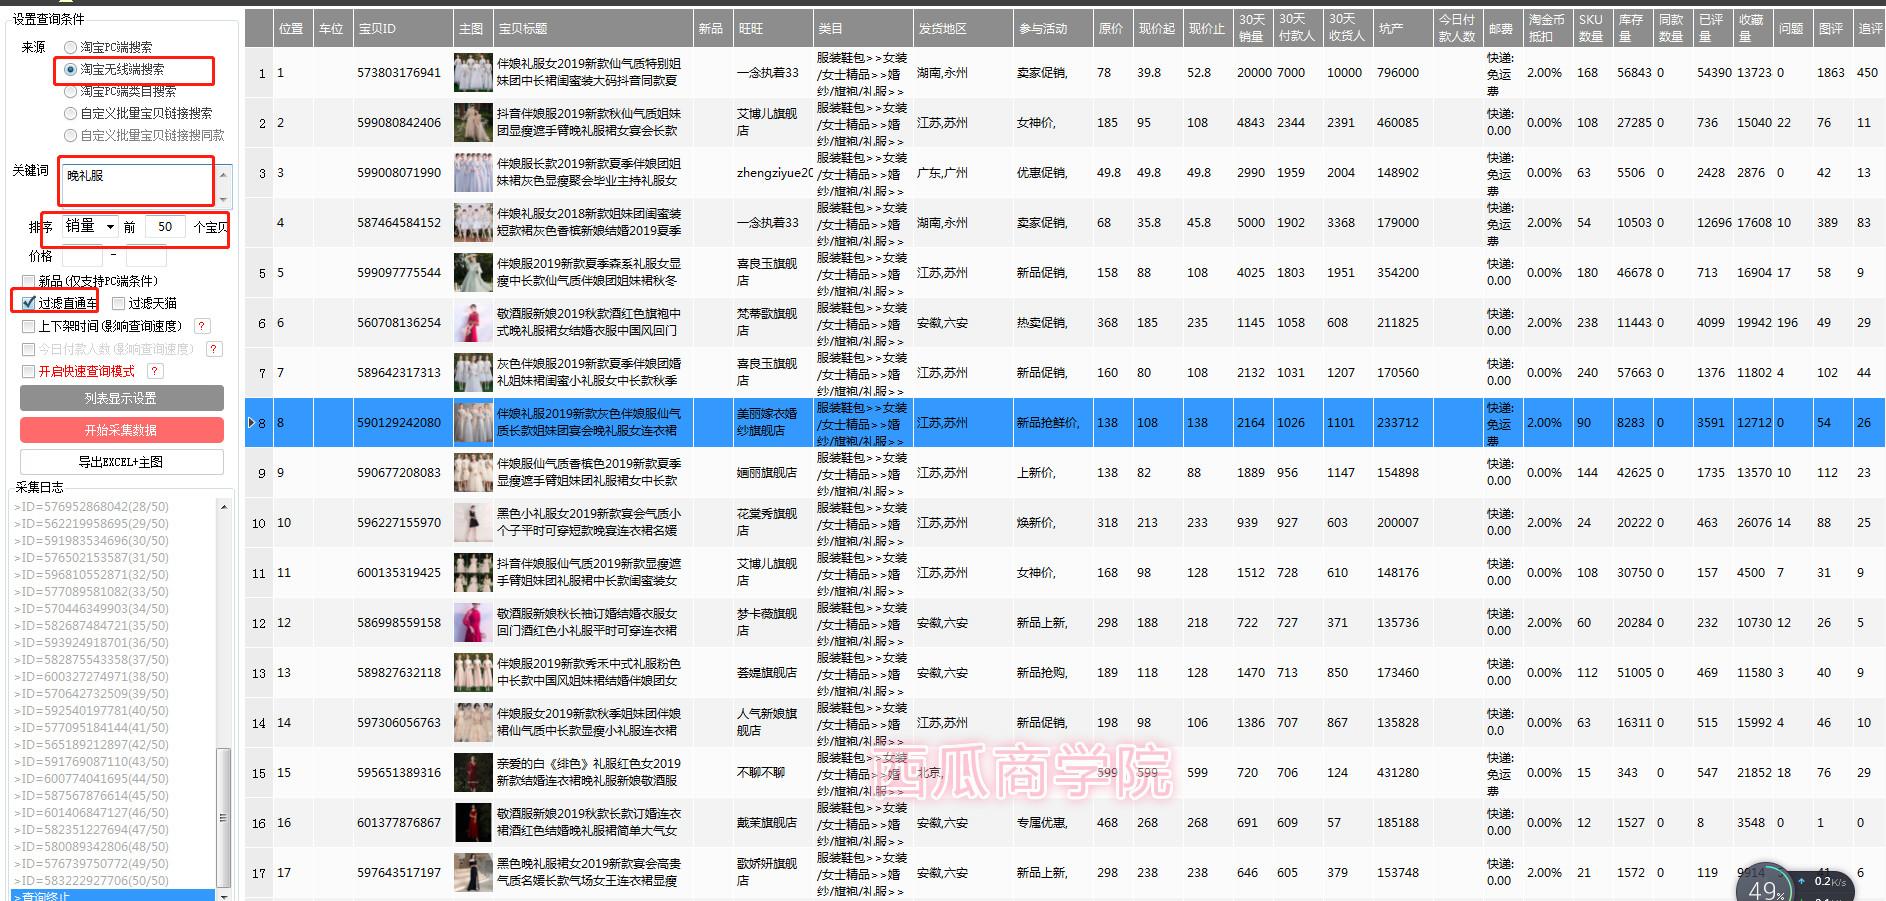
Task: Click the maximum 价格 input field
Action: 145,256
